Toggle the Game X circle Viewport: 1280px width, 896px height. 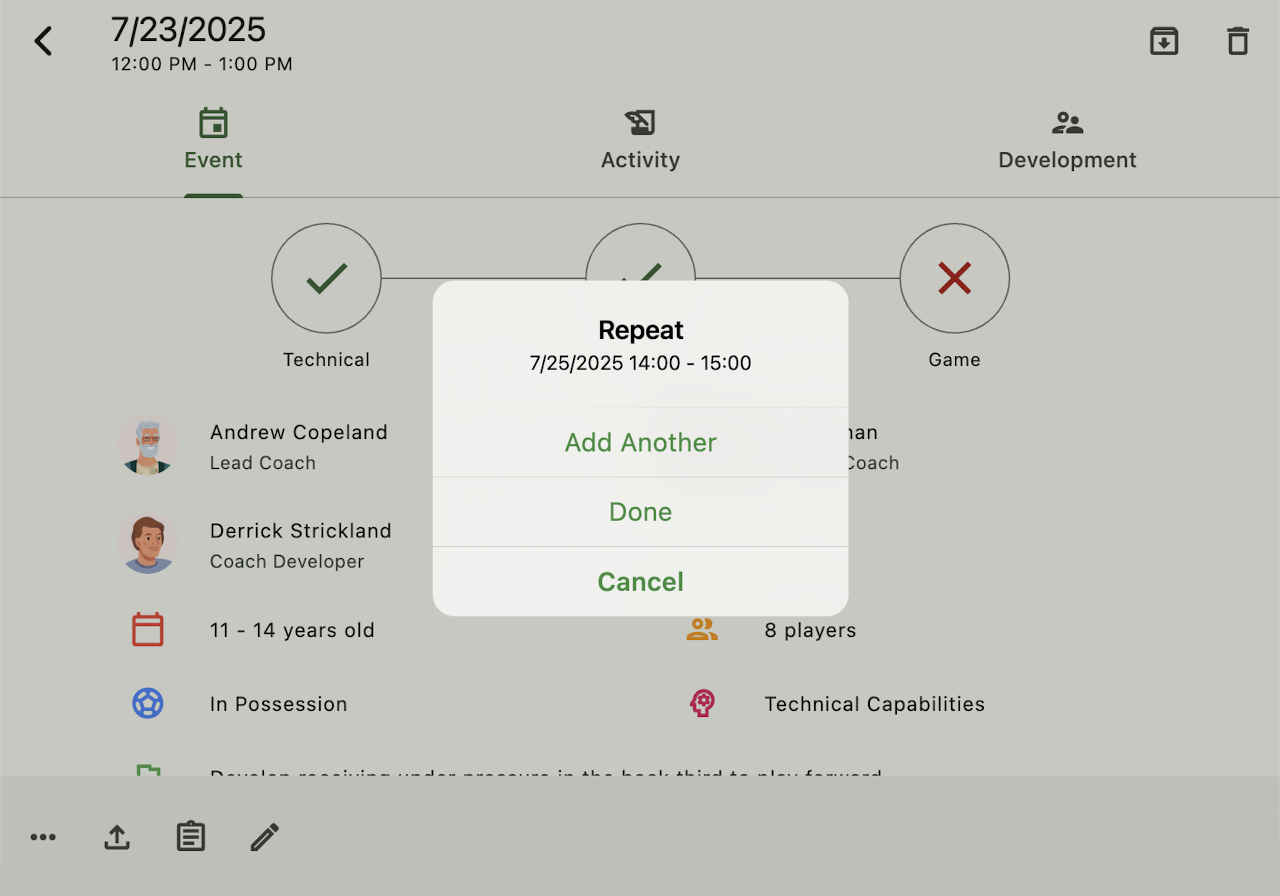tap(954, 278)
